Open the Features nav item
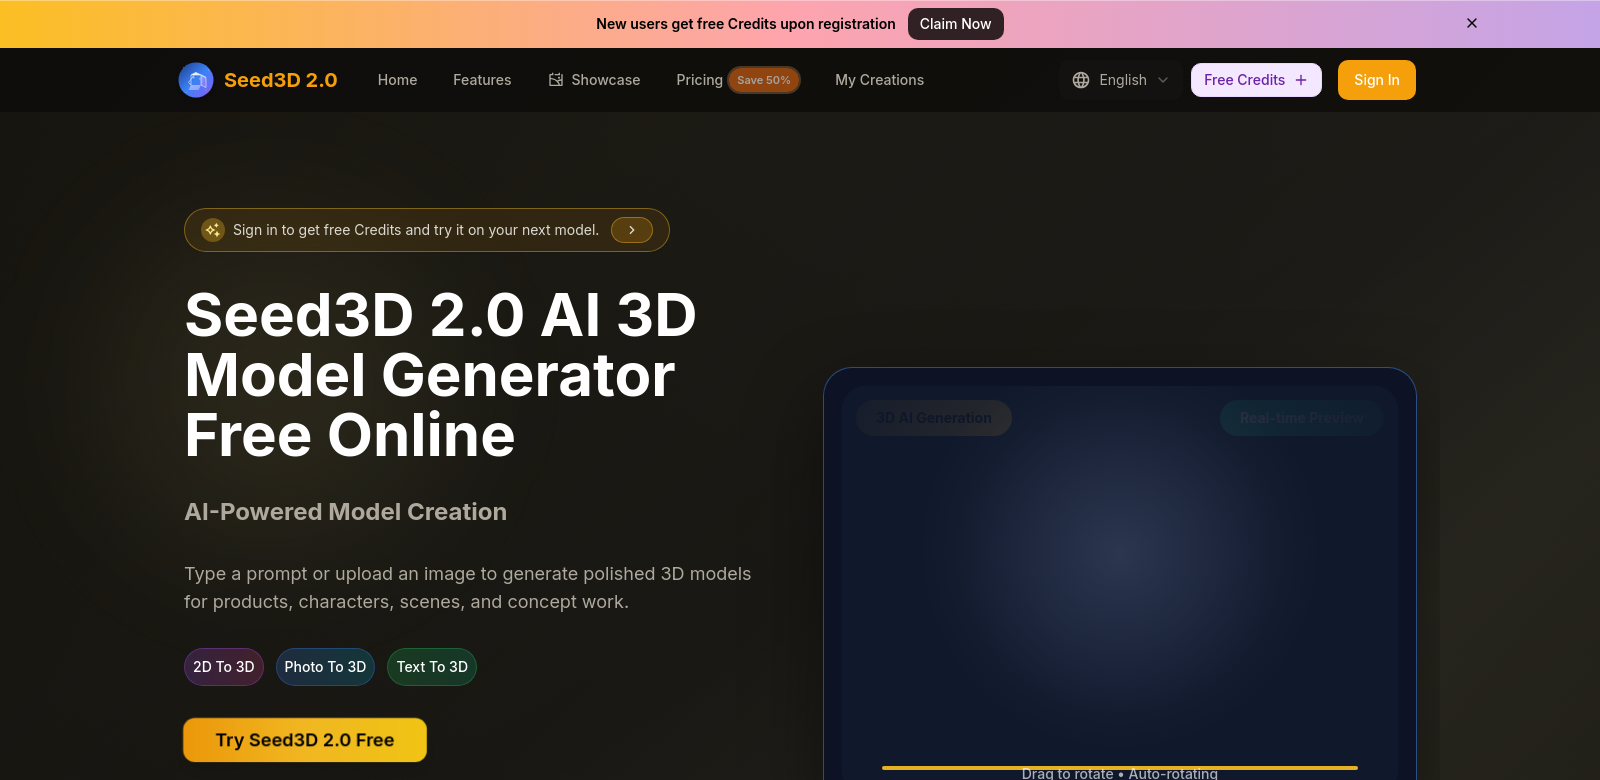 pyautogui.click(x=482, y=80)
